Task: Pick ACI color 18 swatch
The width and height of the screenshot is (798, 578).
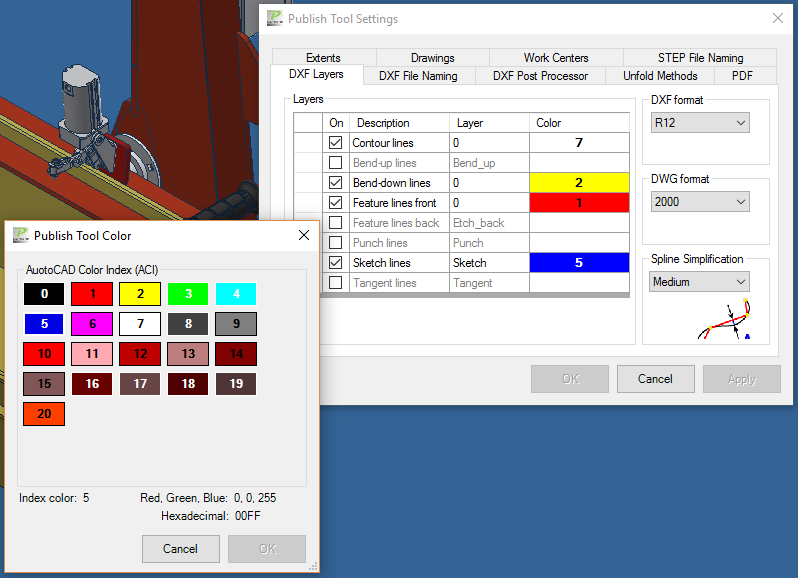Action: (x=188, y=384)
